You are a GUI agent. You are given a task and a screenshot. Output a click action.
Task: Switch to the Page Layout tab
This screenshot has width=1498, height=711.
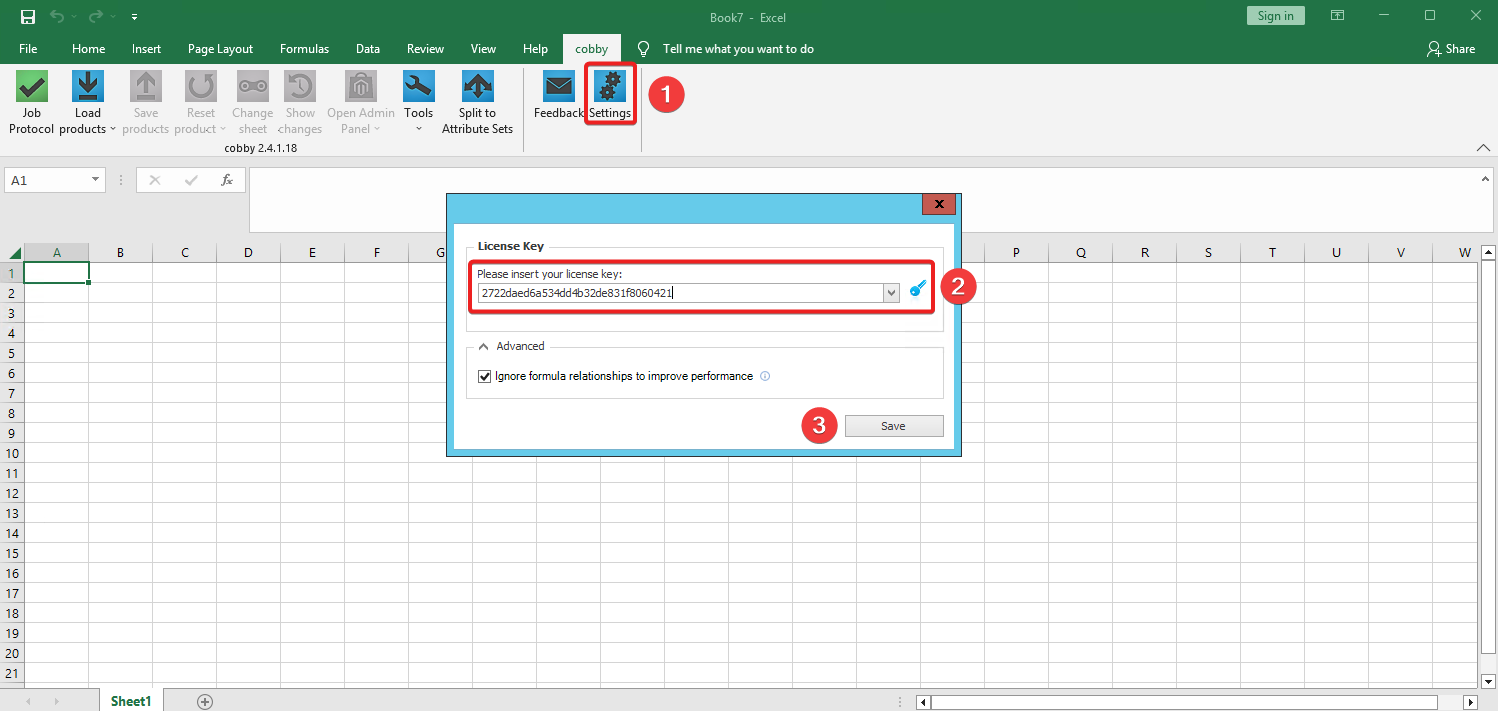[x=221, y=49]
